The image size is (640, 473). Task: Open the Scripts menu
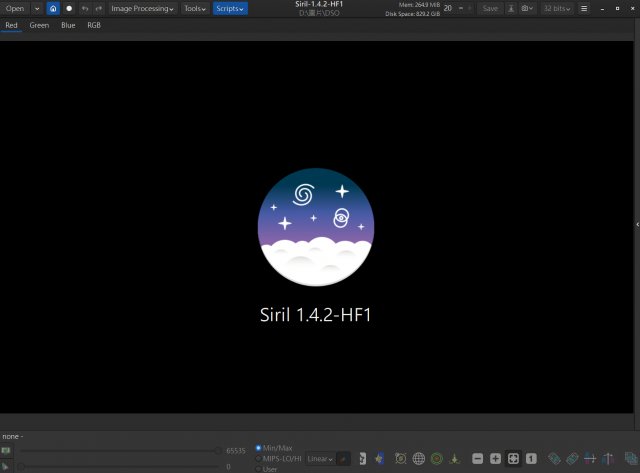coord(230,8)
